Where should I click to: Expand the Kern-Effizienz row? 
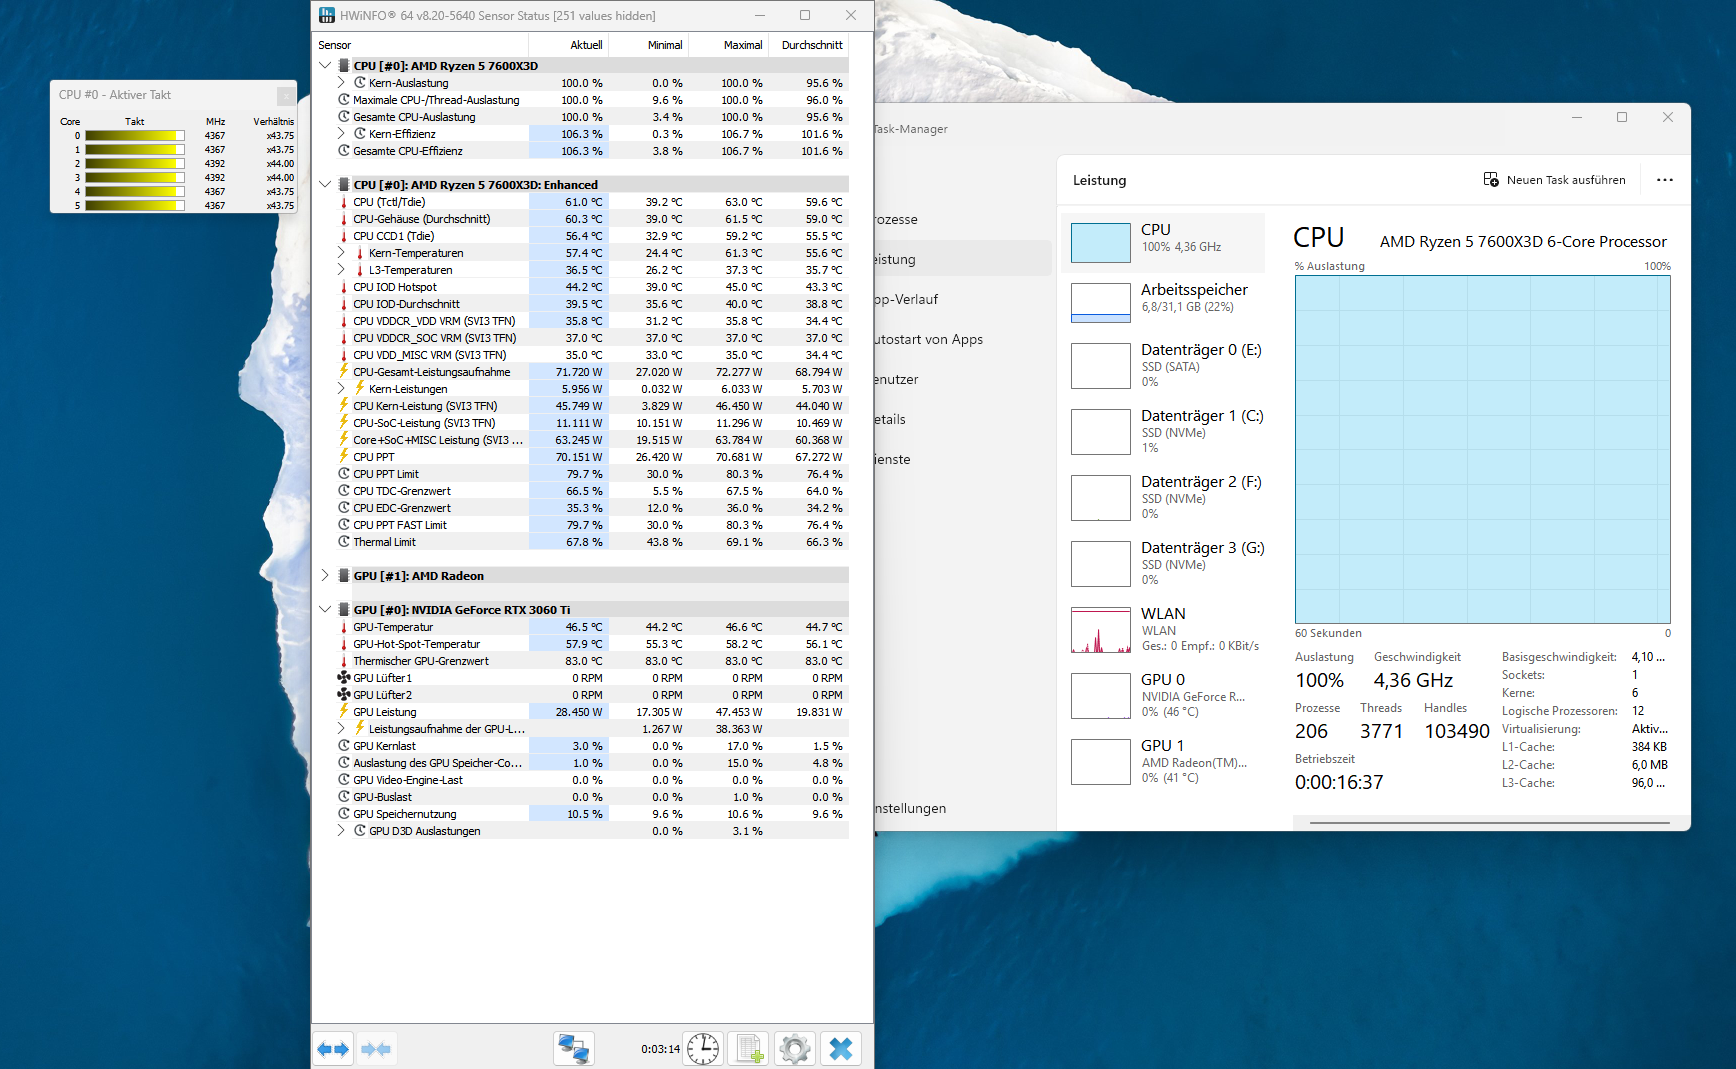[341, 134]
